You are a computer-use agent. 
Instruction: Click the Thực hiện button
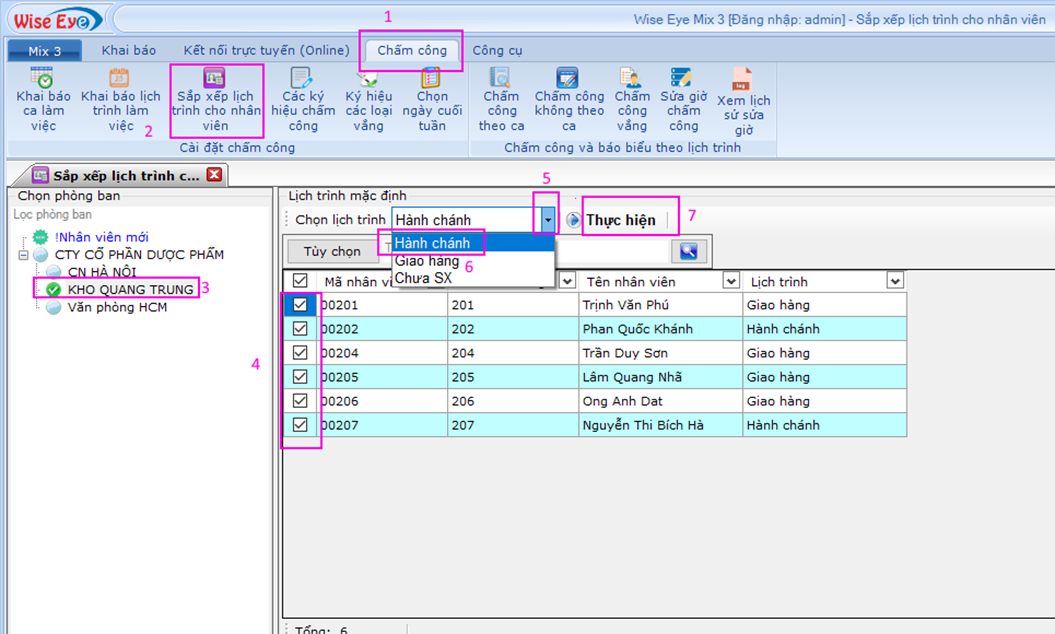(620, 220)
